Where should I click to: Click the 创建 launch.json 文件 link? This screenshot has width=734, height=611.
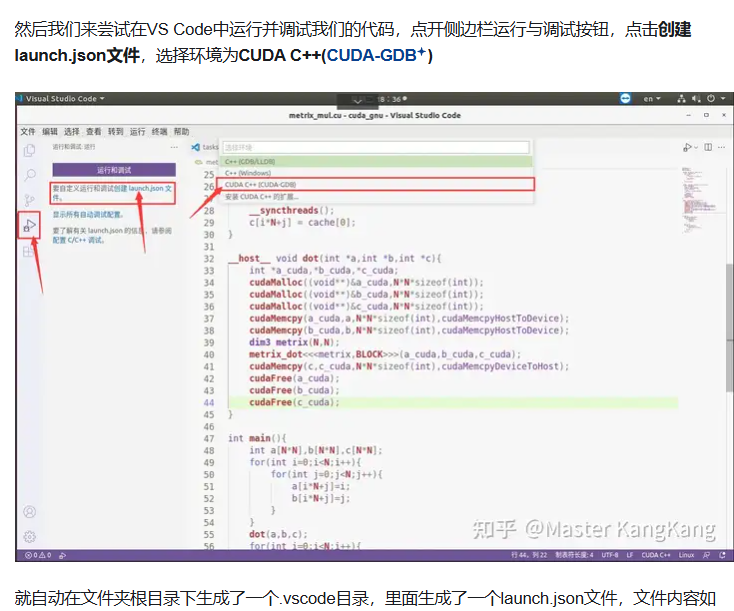[143, 188]
